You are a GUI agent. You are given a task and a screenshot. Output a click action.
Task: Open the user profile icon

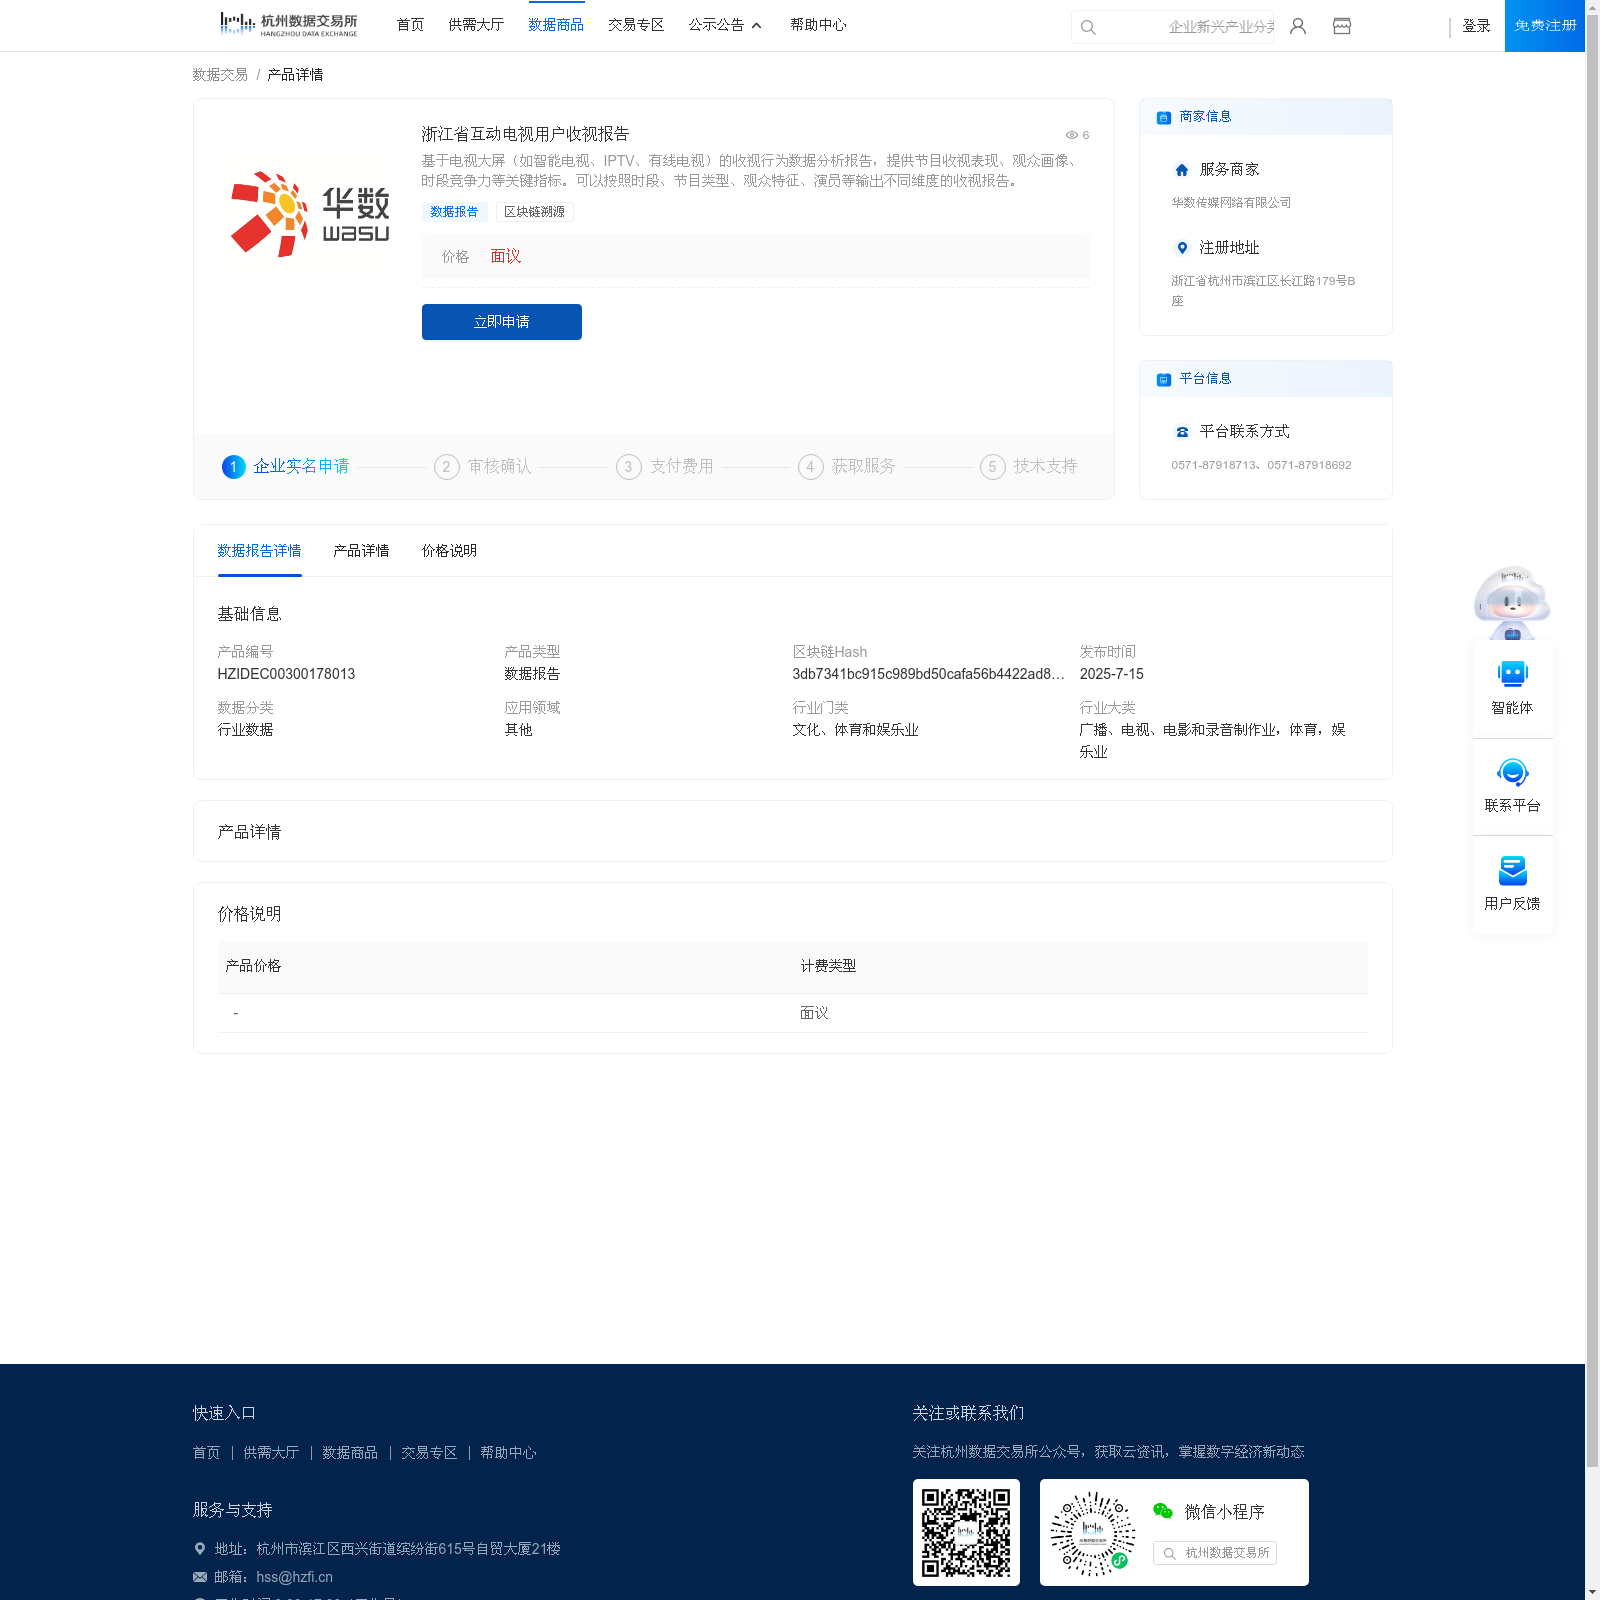click(x=1298, y=26)
